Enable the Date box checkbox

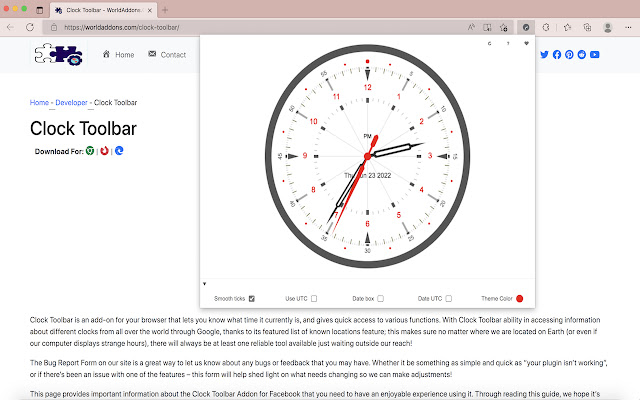tap(380, 298)
